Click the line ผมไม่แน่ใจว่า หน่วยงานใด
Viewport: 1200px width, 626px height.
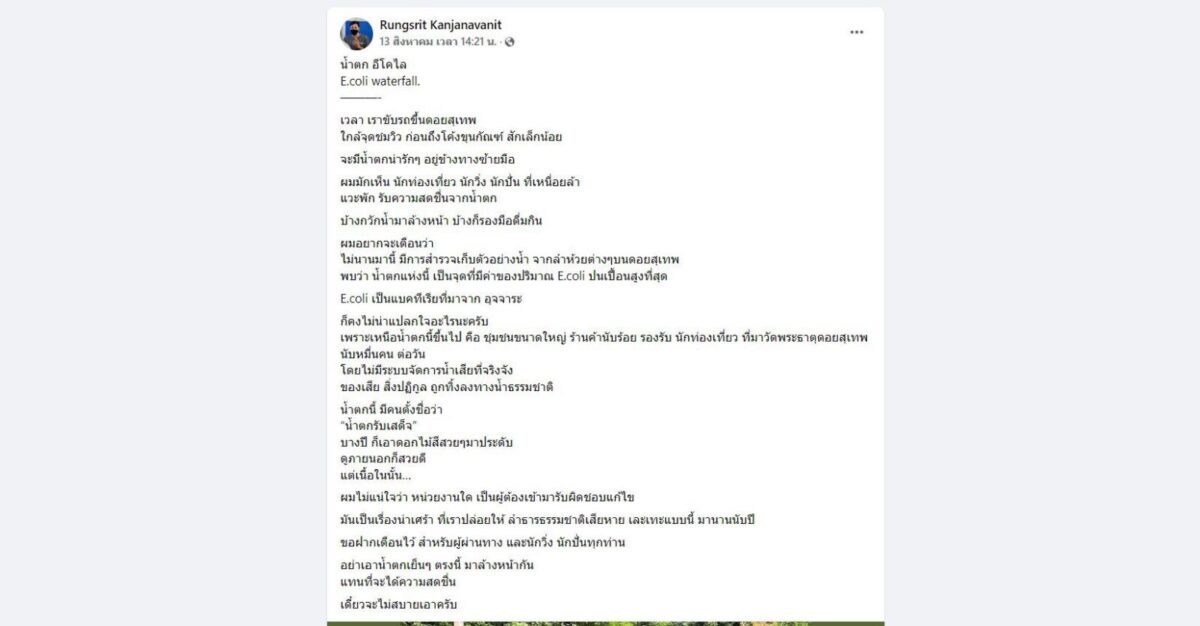[494, 497]
